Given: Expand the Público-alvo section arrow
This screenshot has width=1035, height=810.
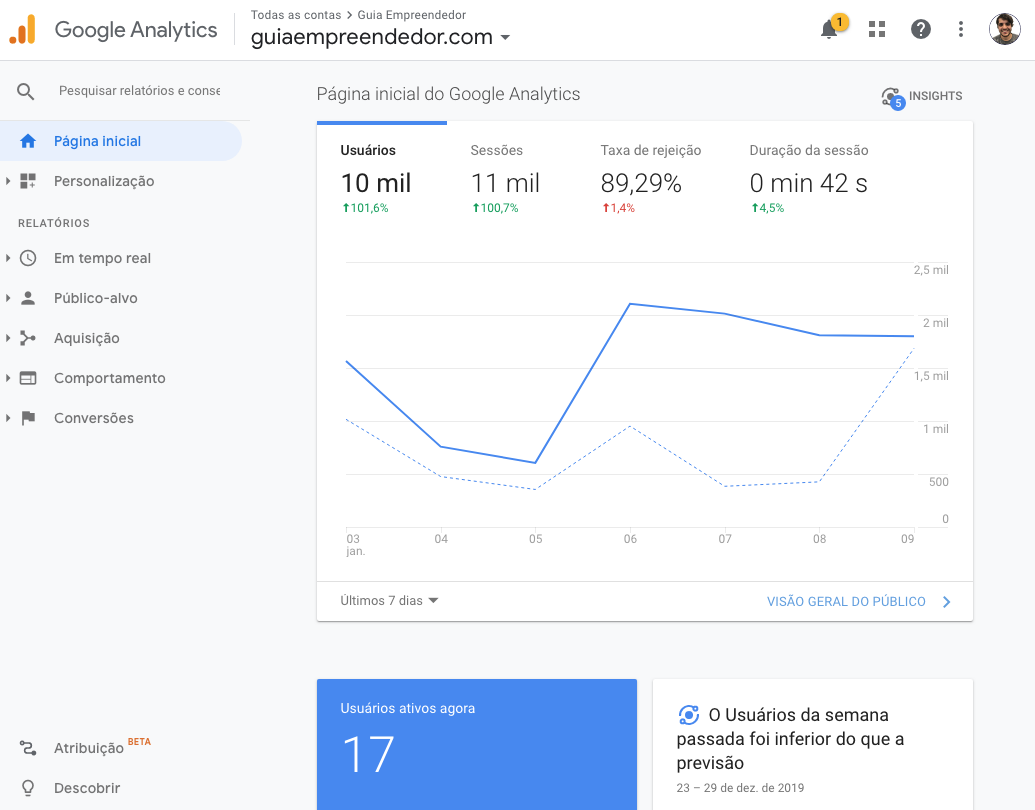Looking at the screenshot, I should (x=8, y=298).
